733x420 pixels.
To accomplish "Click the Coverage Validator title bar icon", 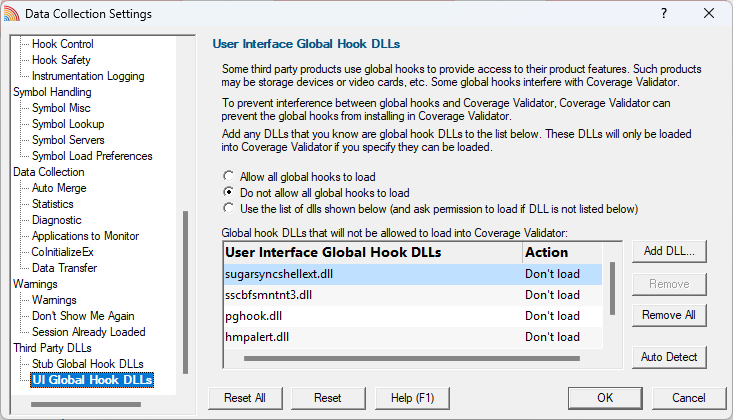I will tap(12, 14).
